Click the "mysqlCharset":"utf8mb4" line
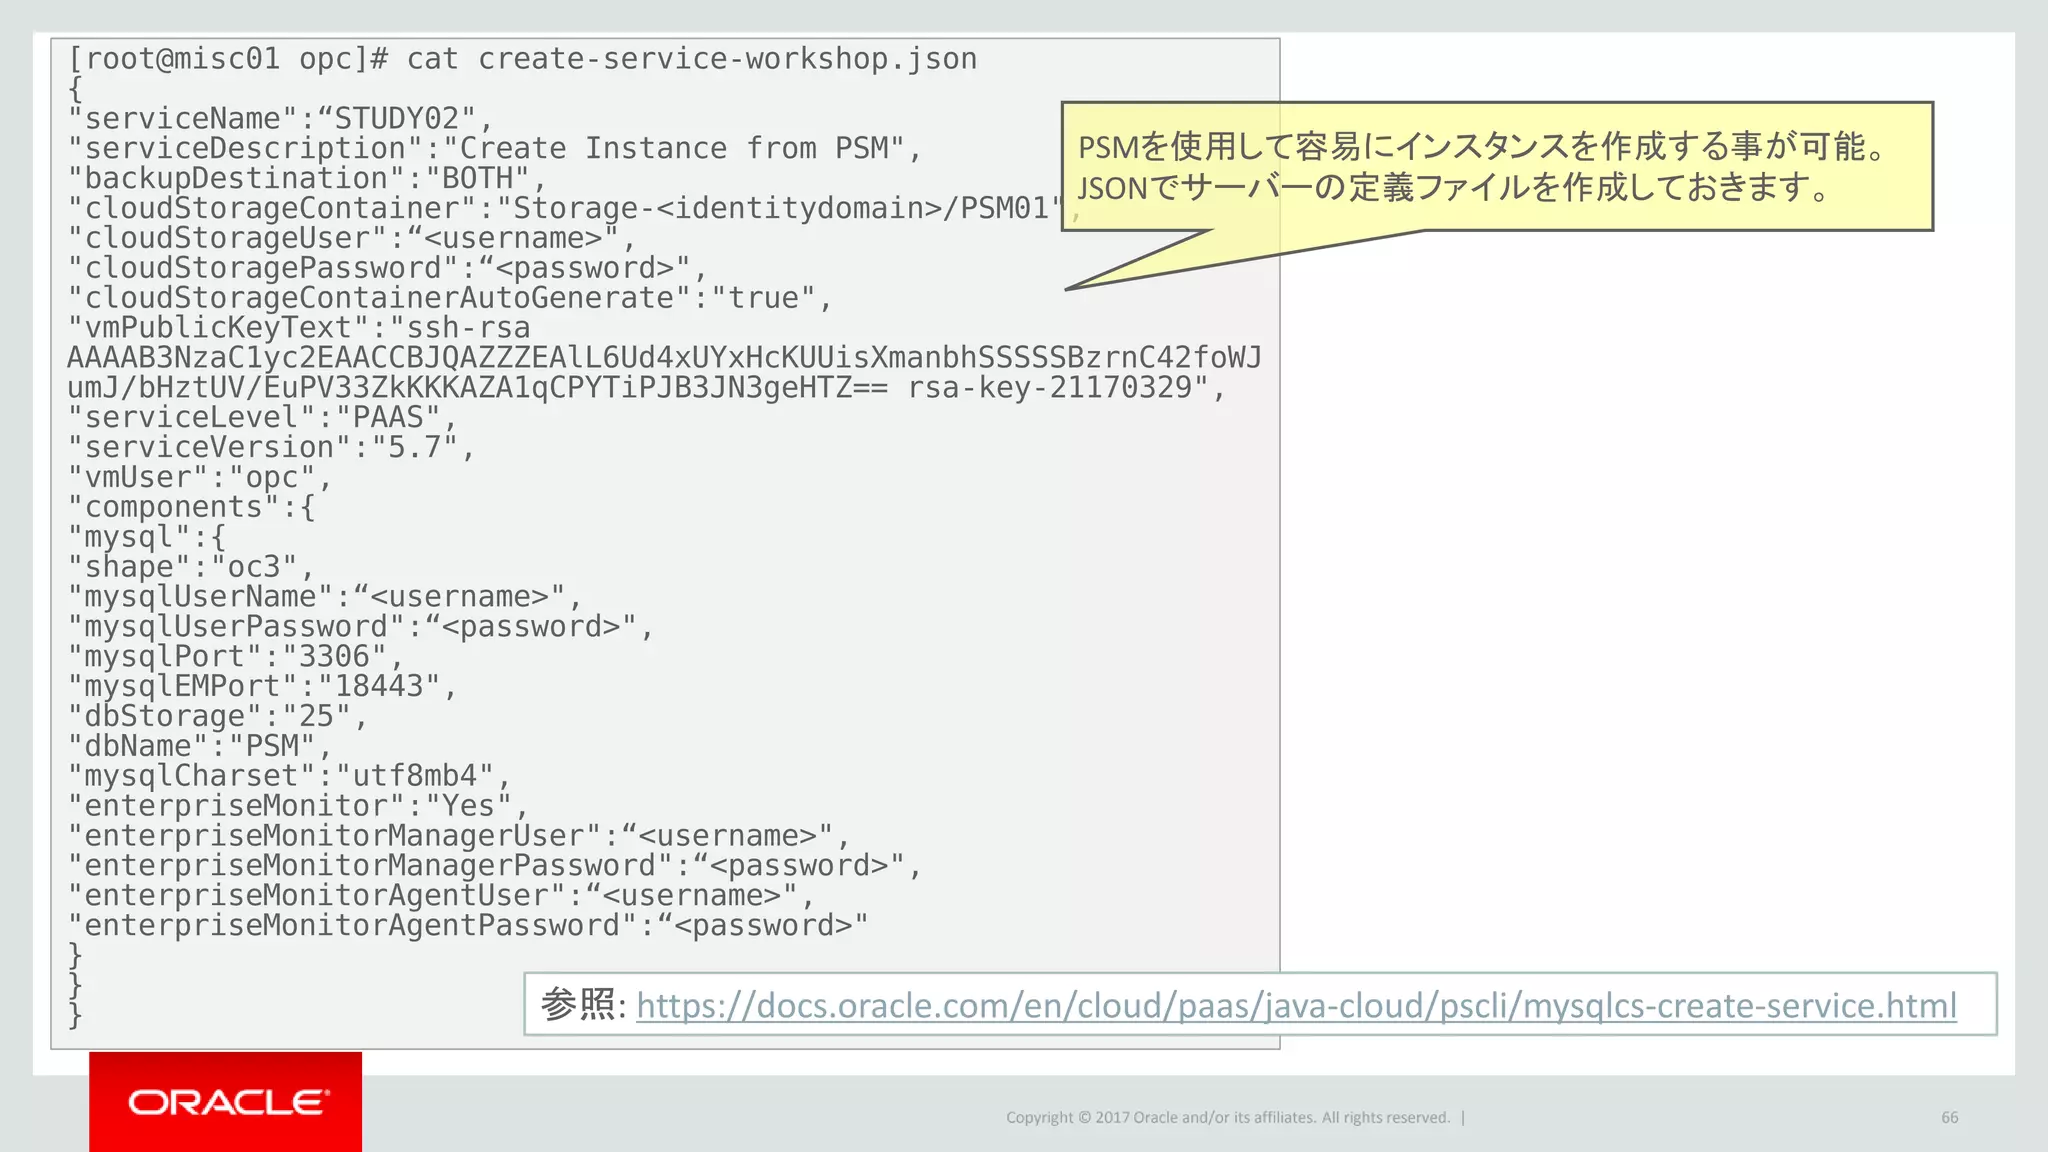 289,778
